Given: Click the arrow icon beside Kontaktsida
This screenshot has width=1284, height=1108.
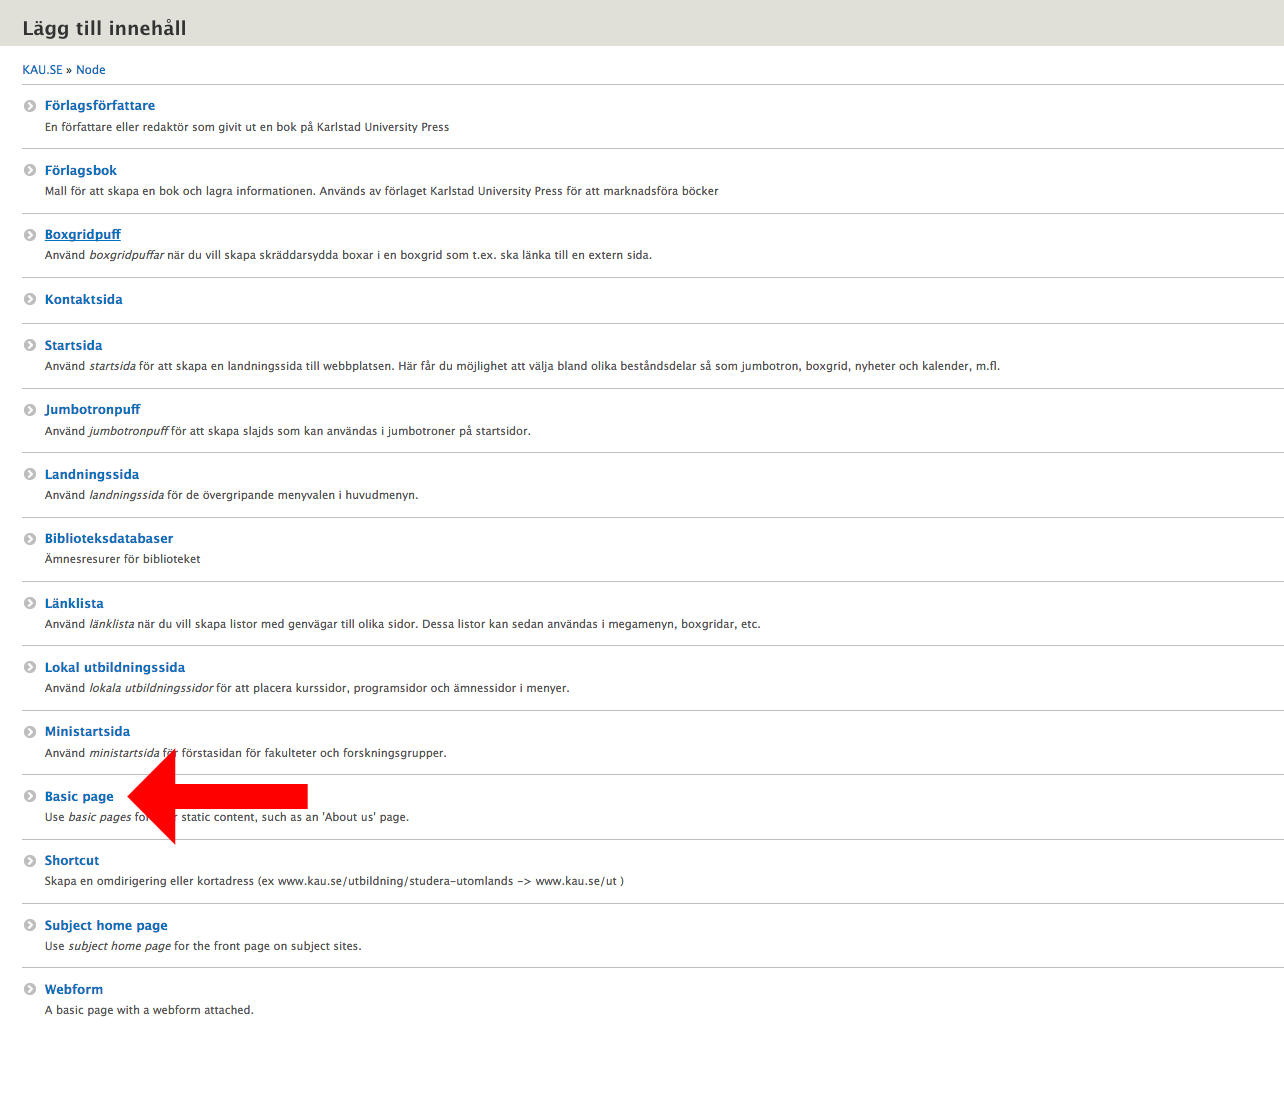Looking at the screenshot, I should (30, 299).
